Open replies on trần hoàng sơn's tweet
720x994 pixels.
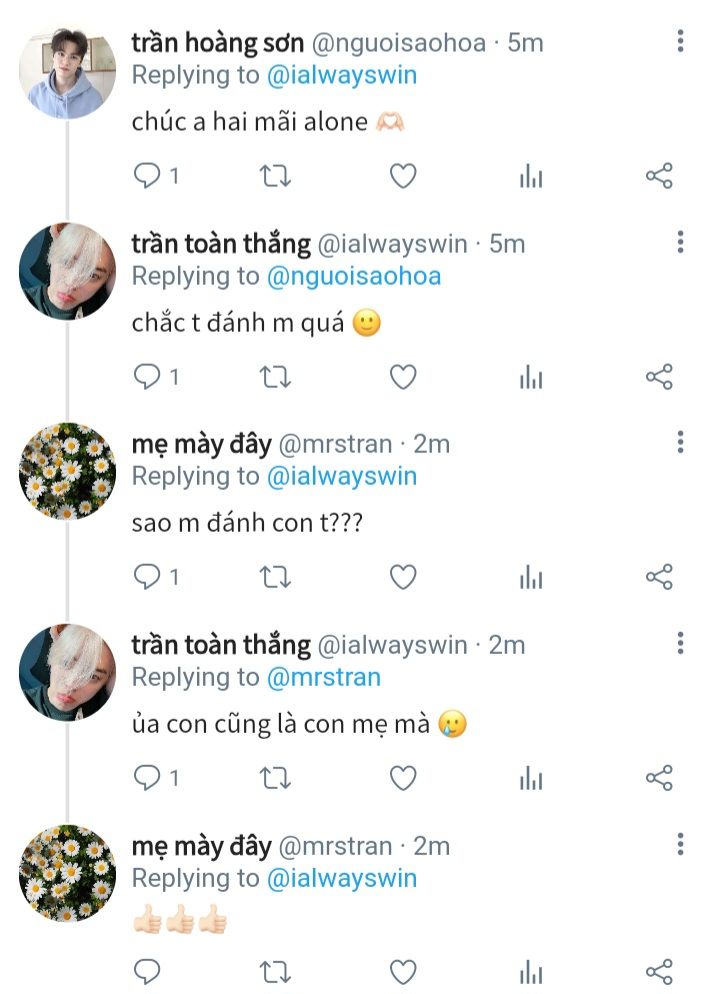(148, 177)
